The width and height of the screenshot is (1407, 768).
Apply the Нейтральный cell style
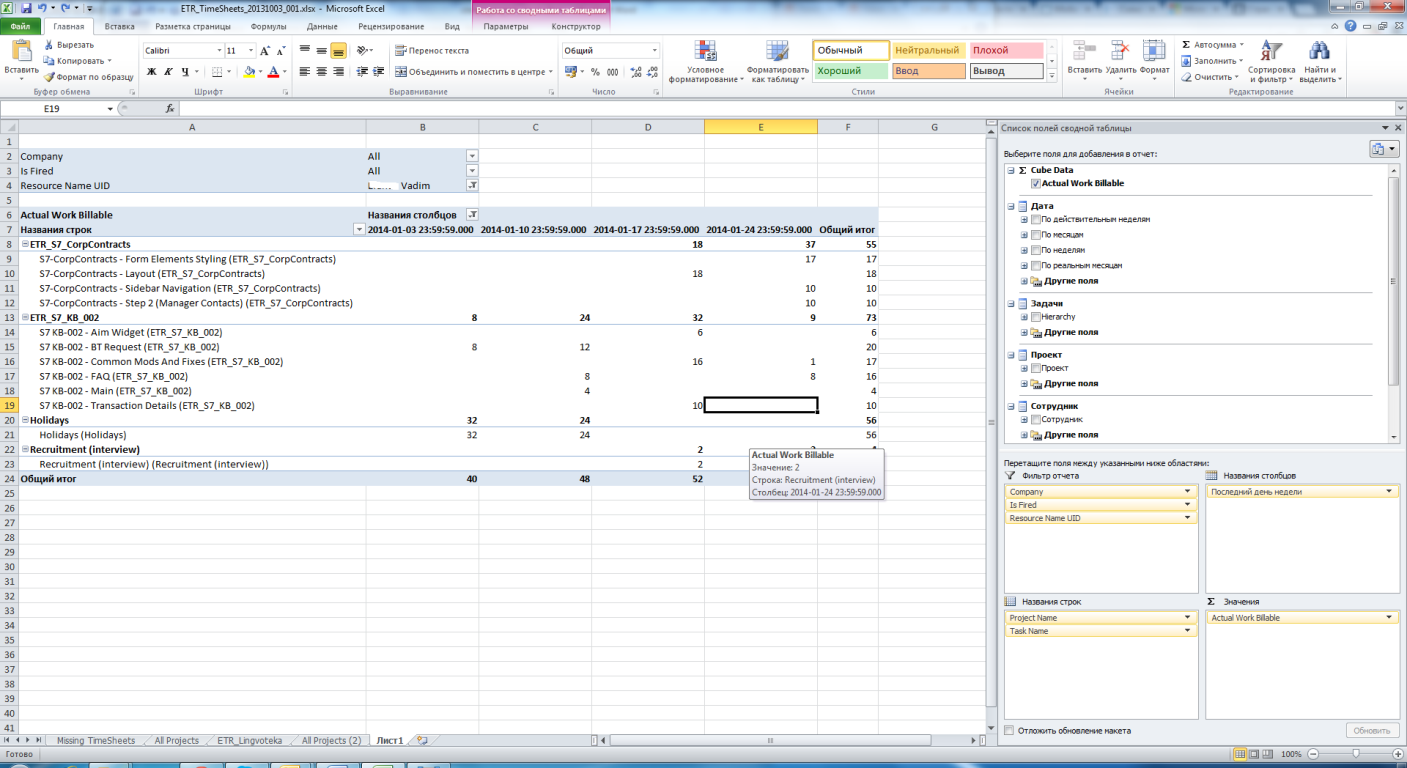(929, 50)
